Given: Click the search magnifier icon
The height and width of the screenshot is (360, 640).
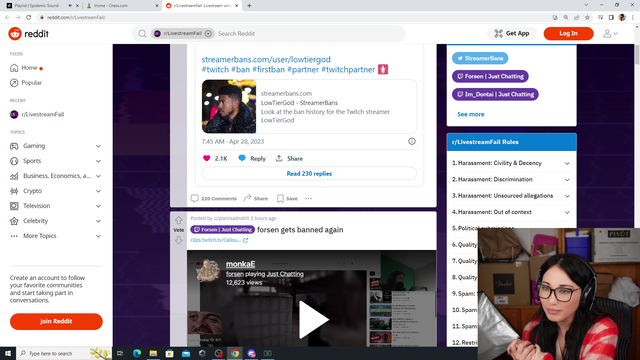Looking at the screenshot, I should pos(142,33).
